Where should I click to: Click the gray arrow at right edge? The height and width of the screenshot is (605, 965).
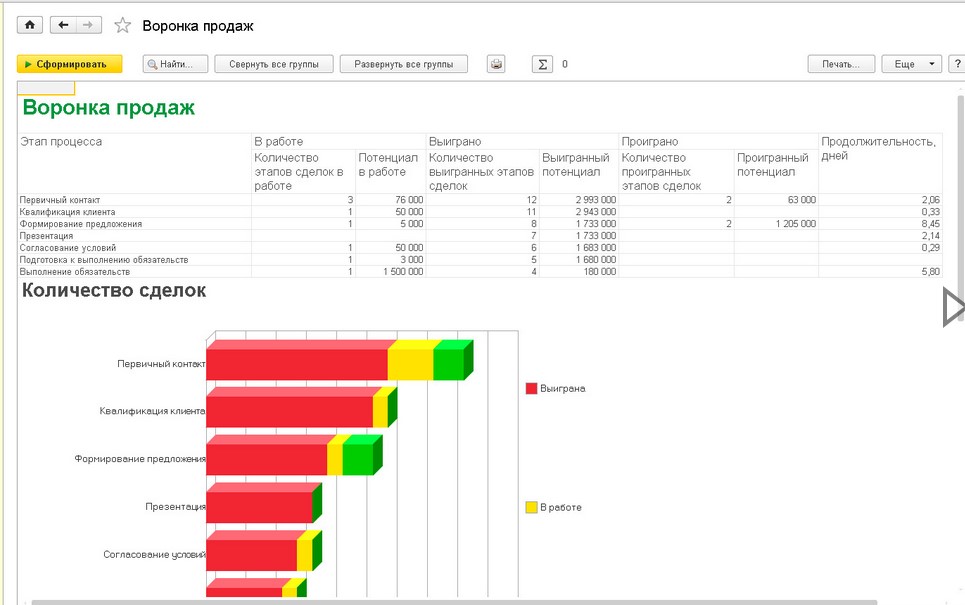tap(953, 307)
